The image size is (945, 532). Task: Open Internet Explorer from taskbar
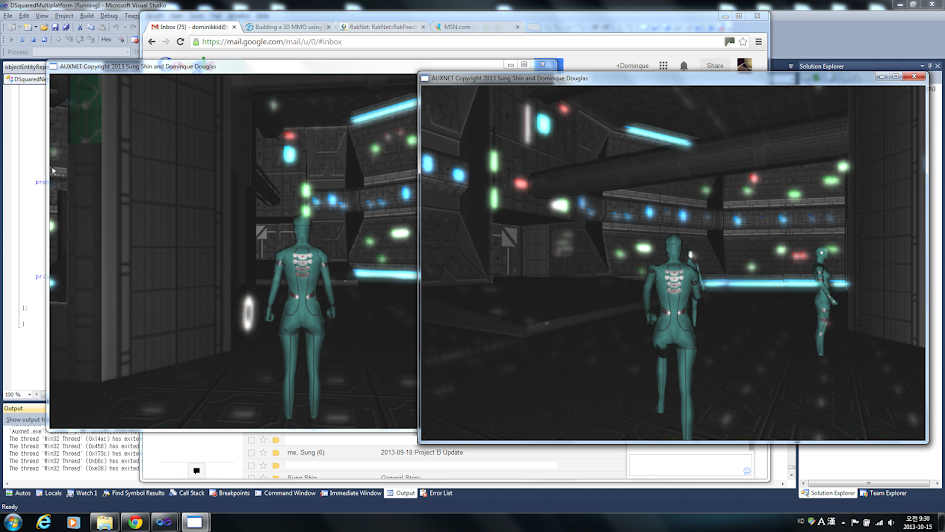pos(43,522)
